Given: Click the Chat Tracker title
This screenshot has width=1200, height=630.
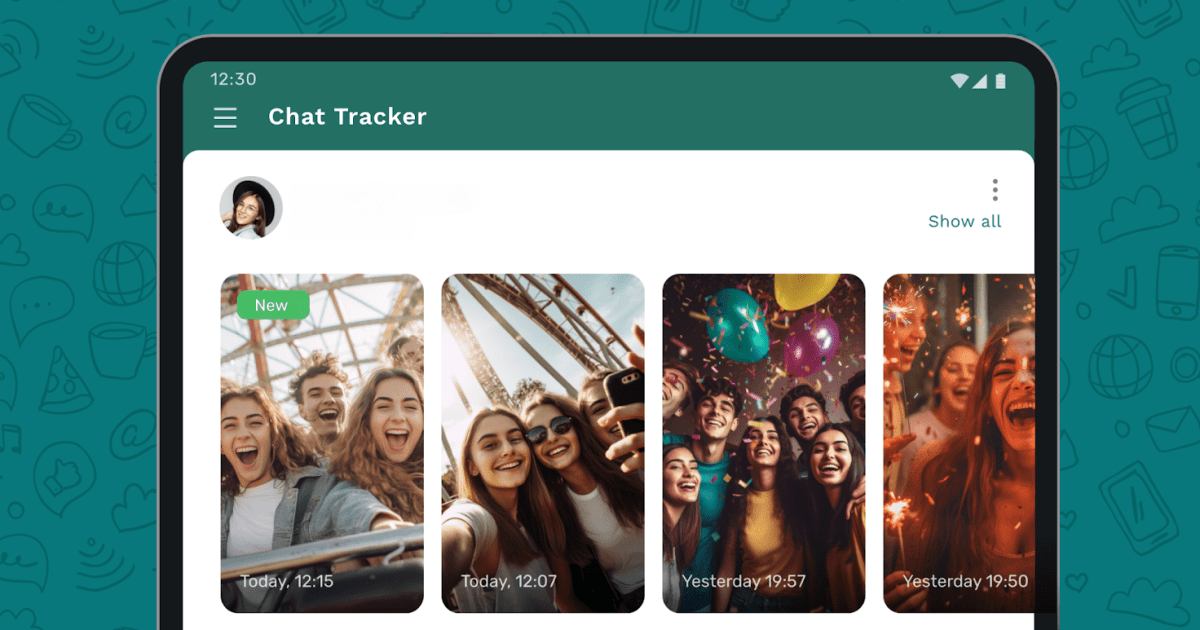Looking at the screenshot, I should [x=346, y=117].
